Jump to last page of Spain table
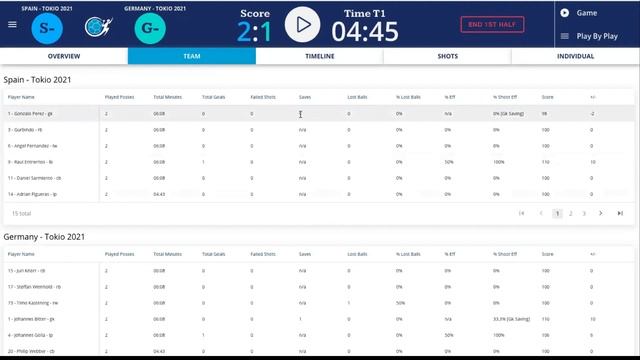The image size is (640, 360). click(x=620, y=213)
